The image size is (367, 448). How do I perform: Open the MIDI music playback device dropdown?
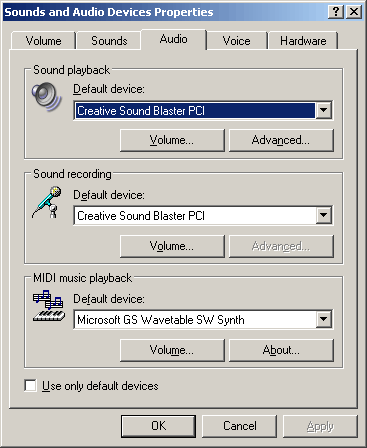click(x=324, y=319)
